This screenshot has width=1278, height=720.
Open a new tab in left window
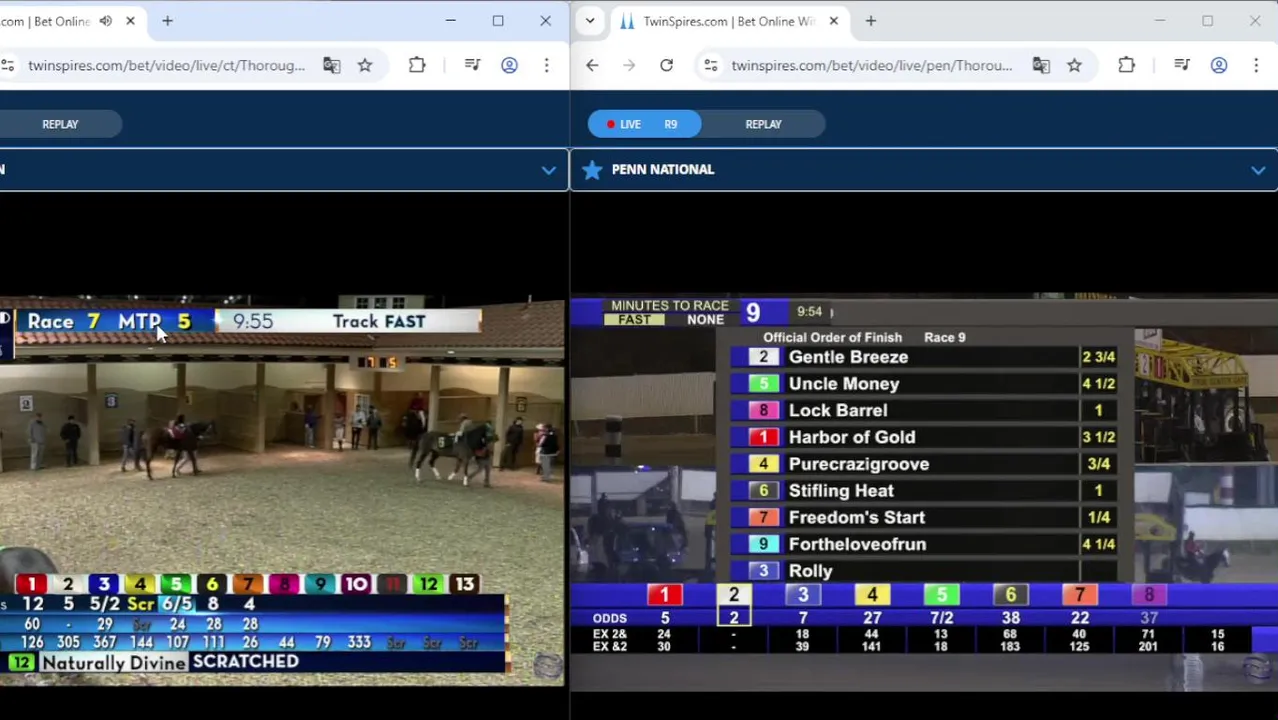167,21
